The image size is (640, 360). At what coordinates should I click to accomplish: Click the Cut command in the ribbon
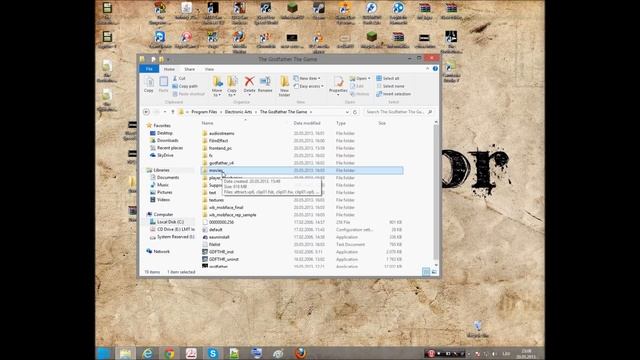(x=179, y=78)
